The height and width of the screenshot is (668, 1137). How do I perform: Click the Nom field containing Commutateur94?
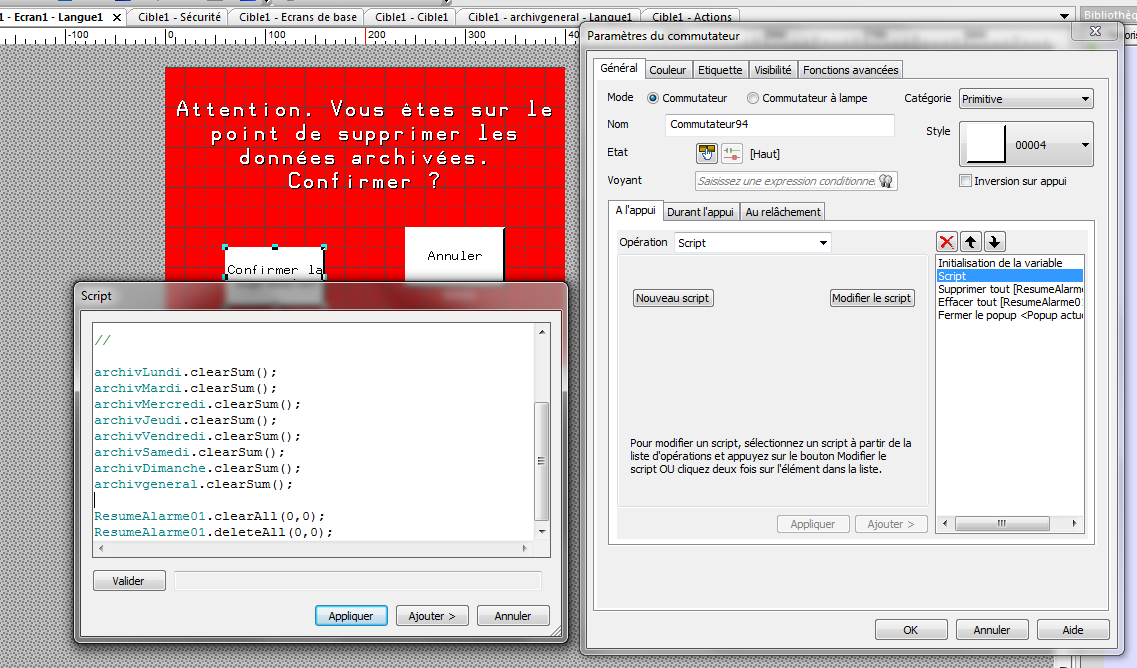(x=780, y=125)
